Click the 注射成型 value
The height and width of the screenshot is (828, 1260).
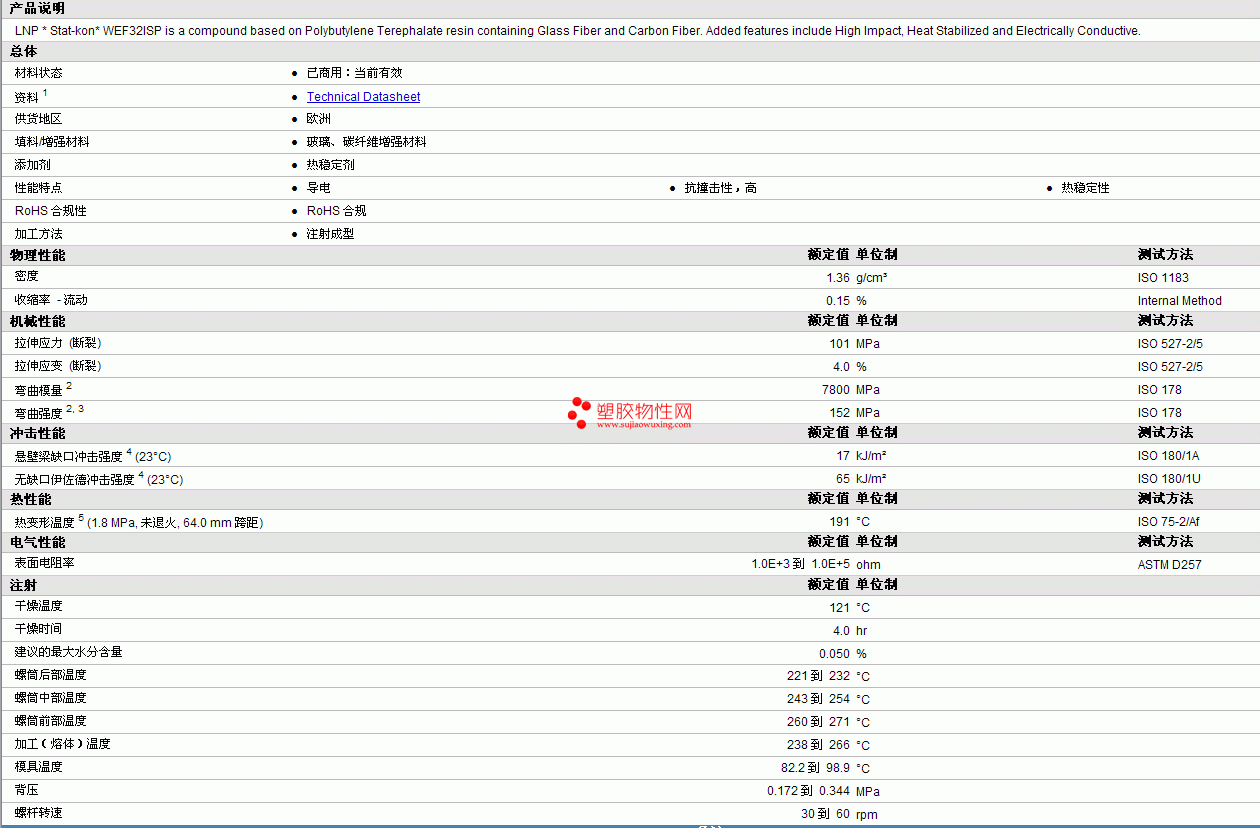(x=330, y=234)
